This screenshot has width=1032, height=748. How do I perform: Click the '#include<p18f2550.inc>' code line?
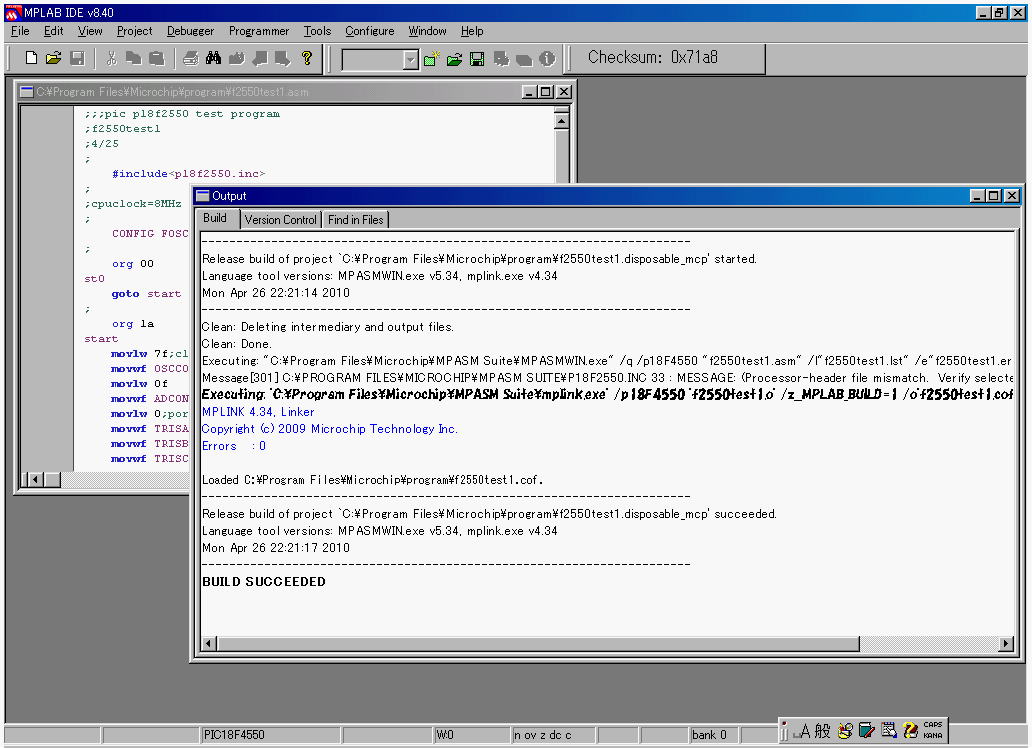pos(188,174)
